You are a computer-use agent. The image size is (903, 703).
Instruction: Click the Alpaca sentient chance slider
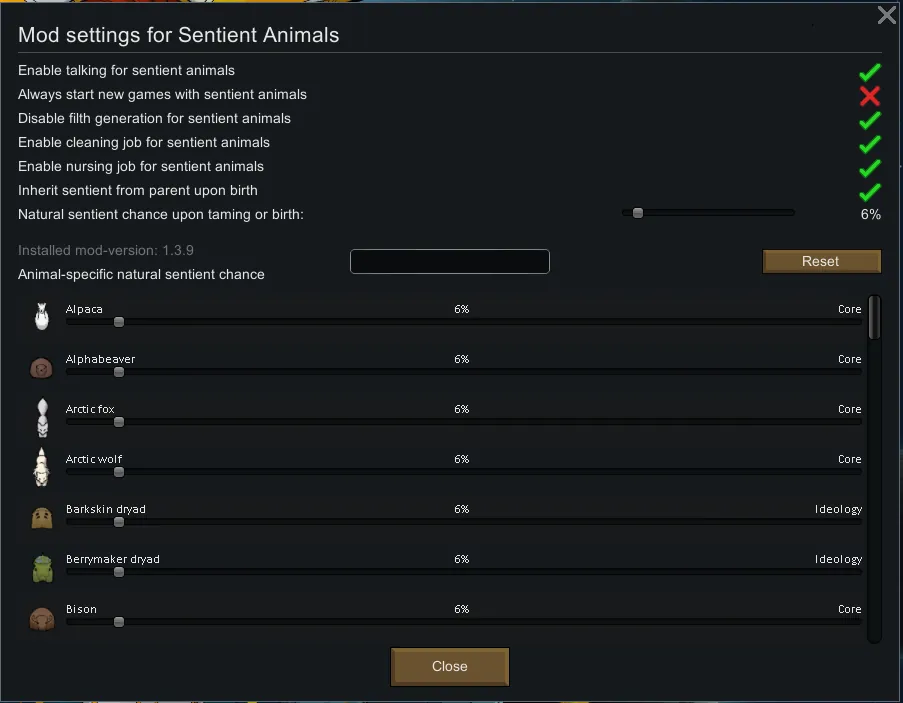pyautogui.click(x=463, y=322)
